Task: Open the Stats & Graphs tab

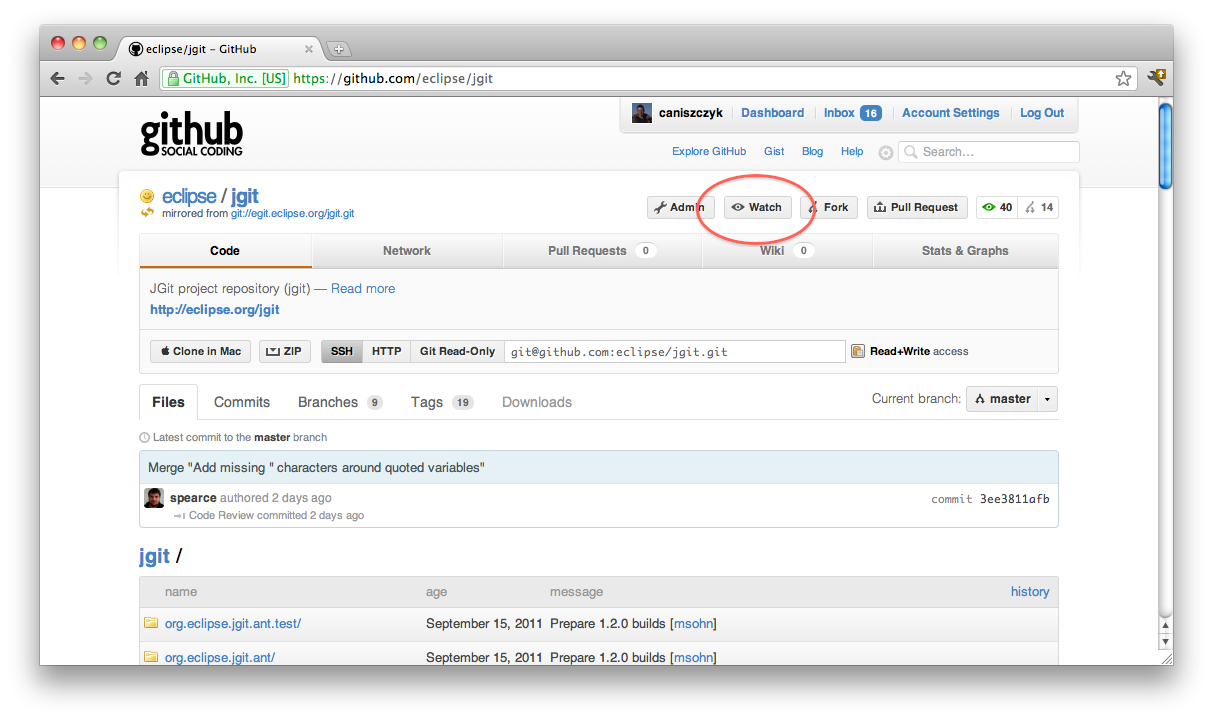Action: (x=965, y=251)
